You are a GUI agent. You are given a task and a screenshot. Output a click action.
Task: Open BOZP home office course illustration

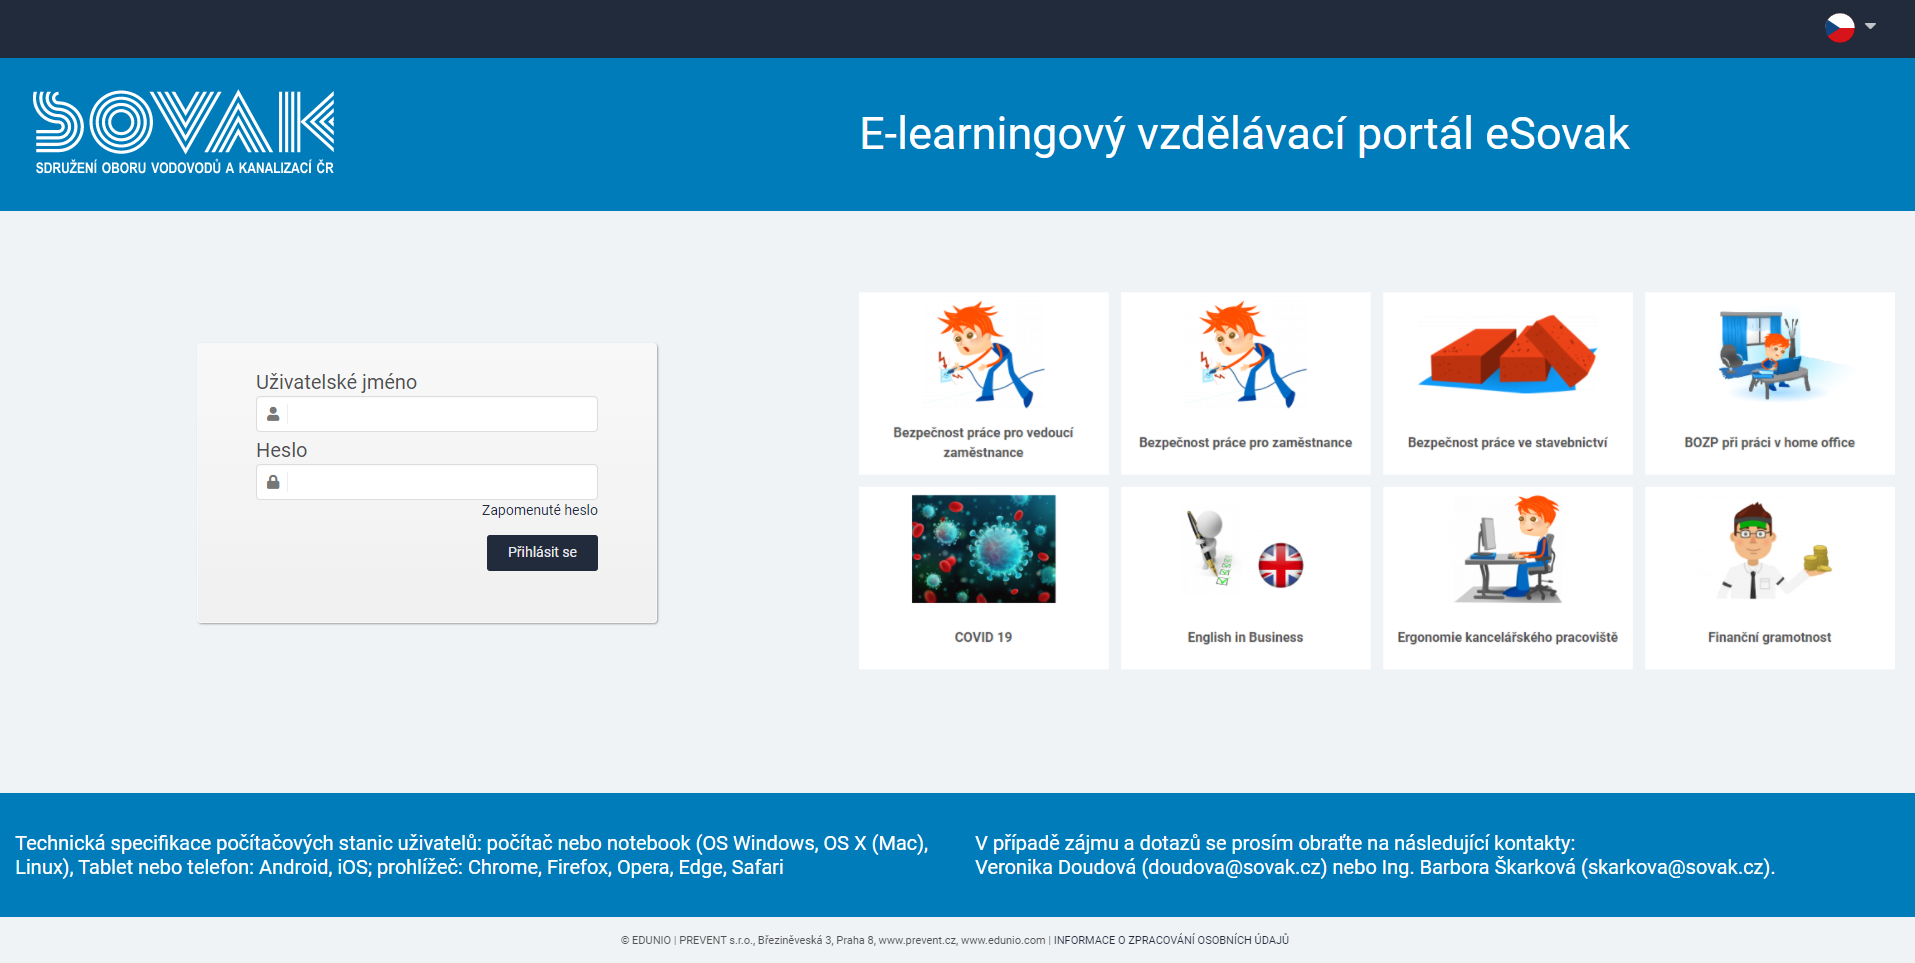point(1770,355)
